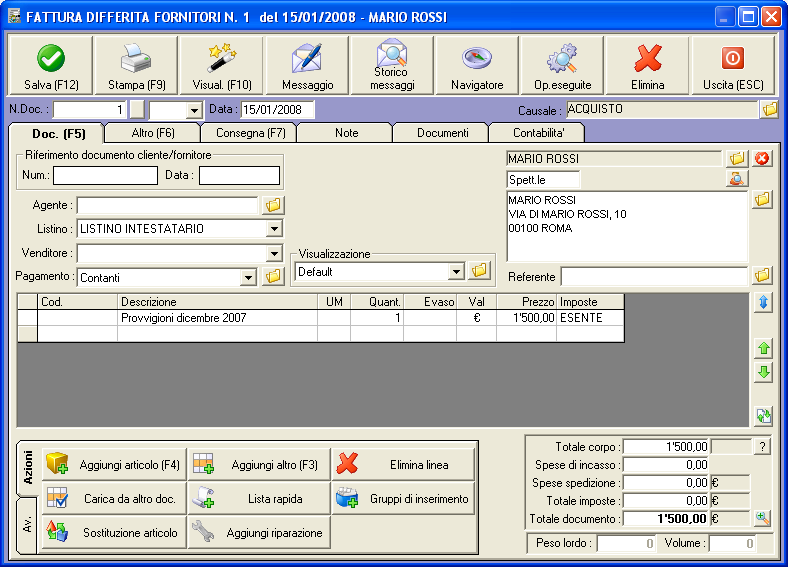Click the Referente input field

pos(654,276)
